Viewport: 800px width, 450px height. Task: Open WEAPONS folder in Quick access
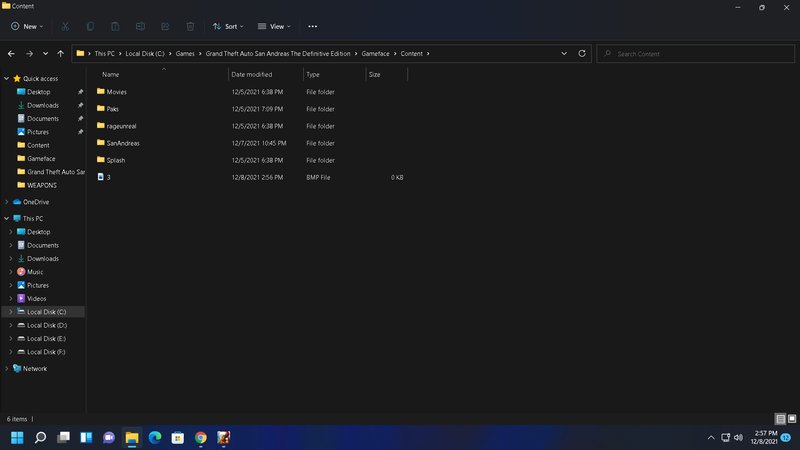click(x=42, y=185)
